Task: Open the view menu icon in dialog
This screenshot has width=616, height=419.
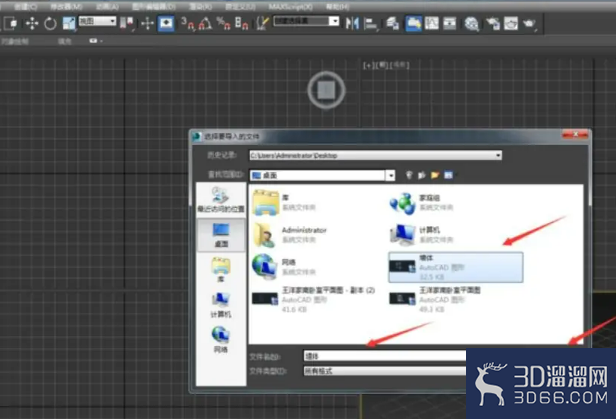Action: coord(449,175)
